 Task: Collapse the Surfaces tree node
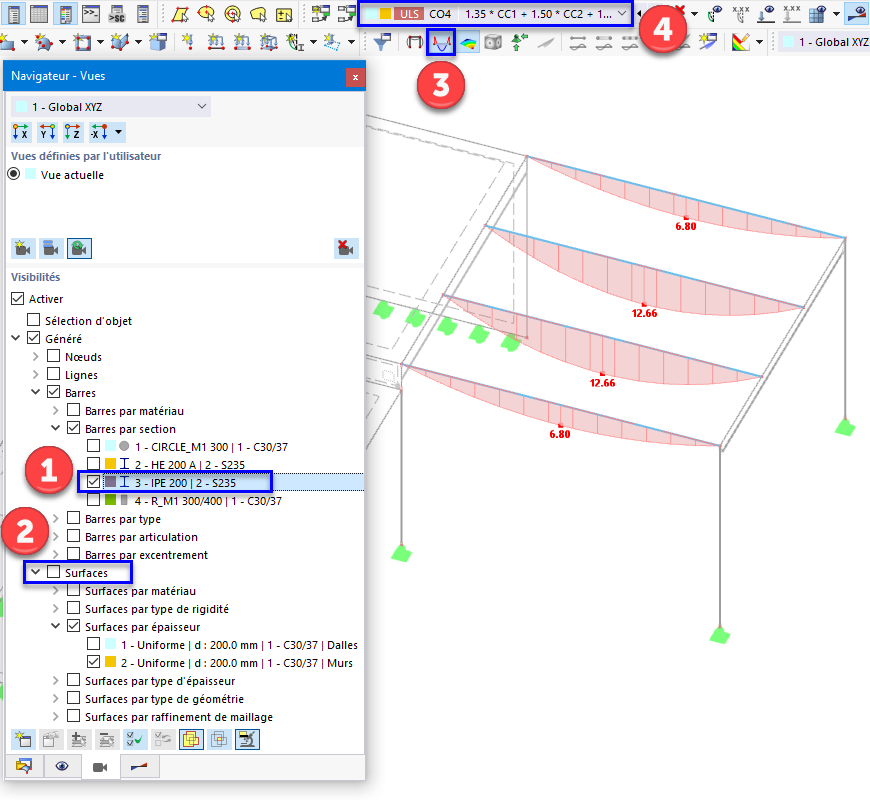click(36, 572)
